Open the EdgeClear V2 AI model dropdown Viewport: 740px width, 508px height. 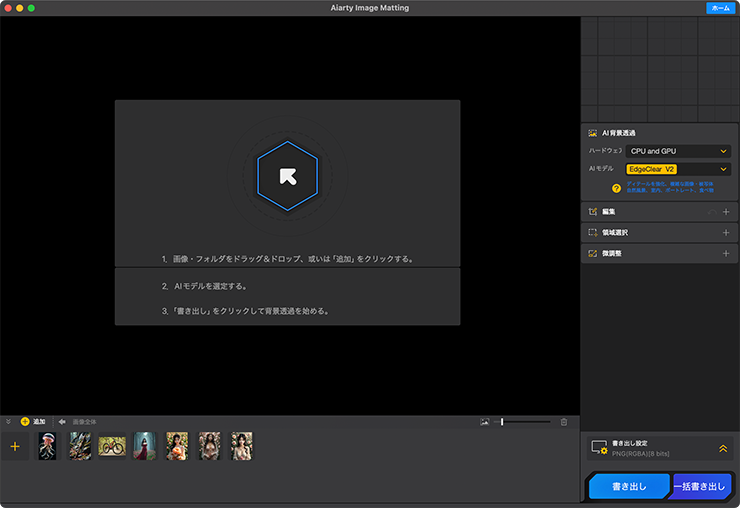(678, 169)
